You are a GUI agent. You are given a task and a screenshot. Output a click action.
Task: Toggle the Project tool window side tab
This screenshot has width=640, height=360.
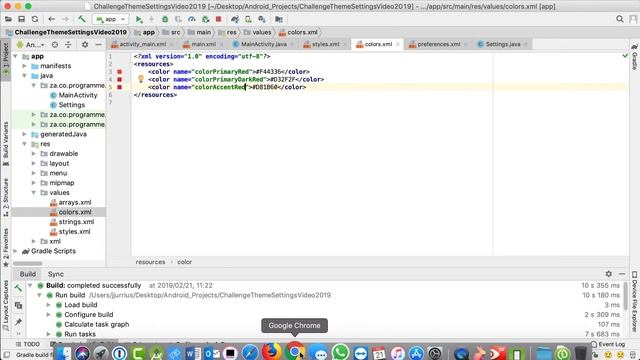click(x=6, y=60)
